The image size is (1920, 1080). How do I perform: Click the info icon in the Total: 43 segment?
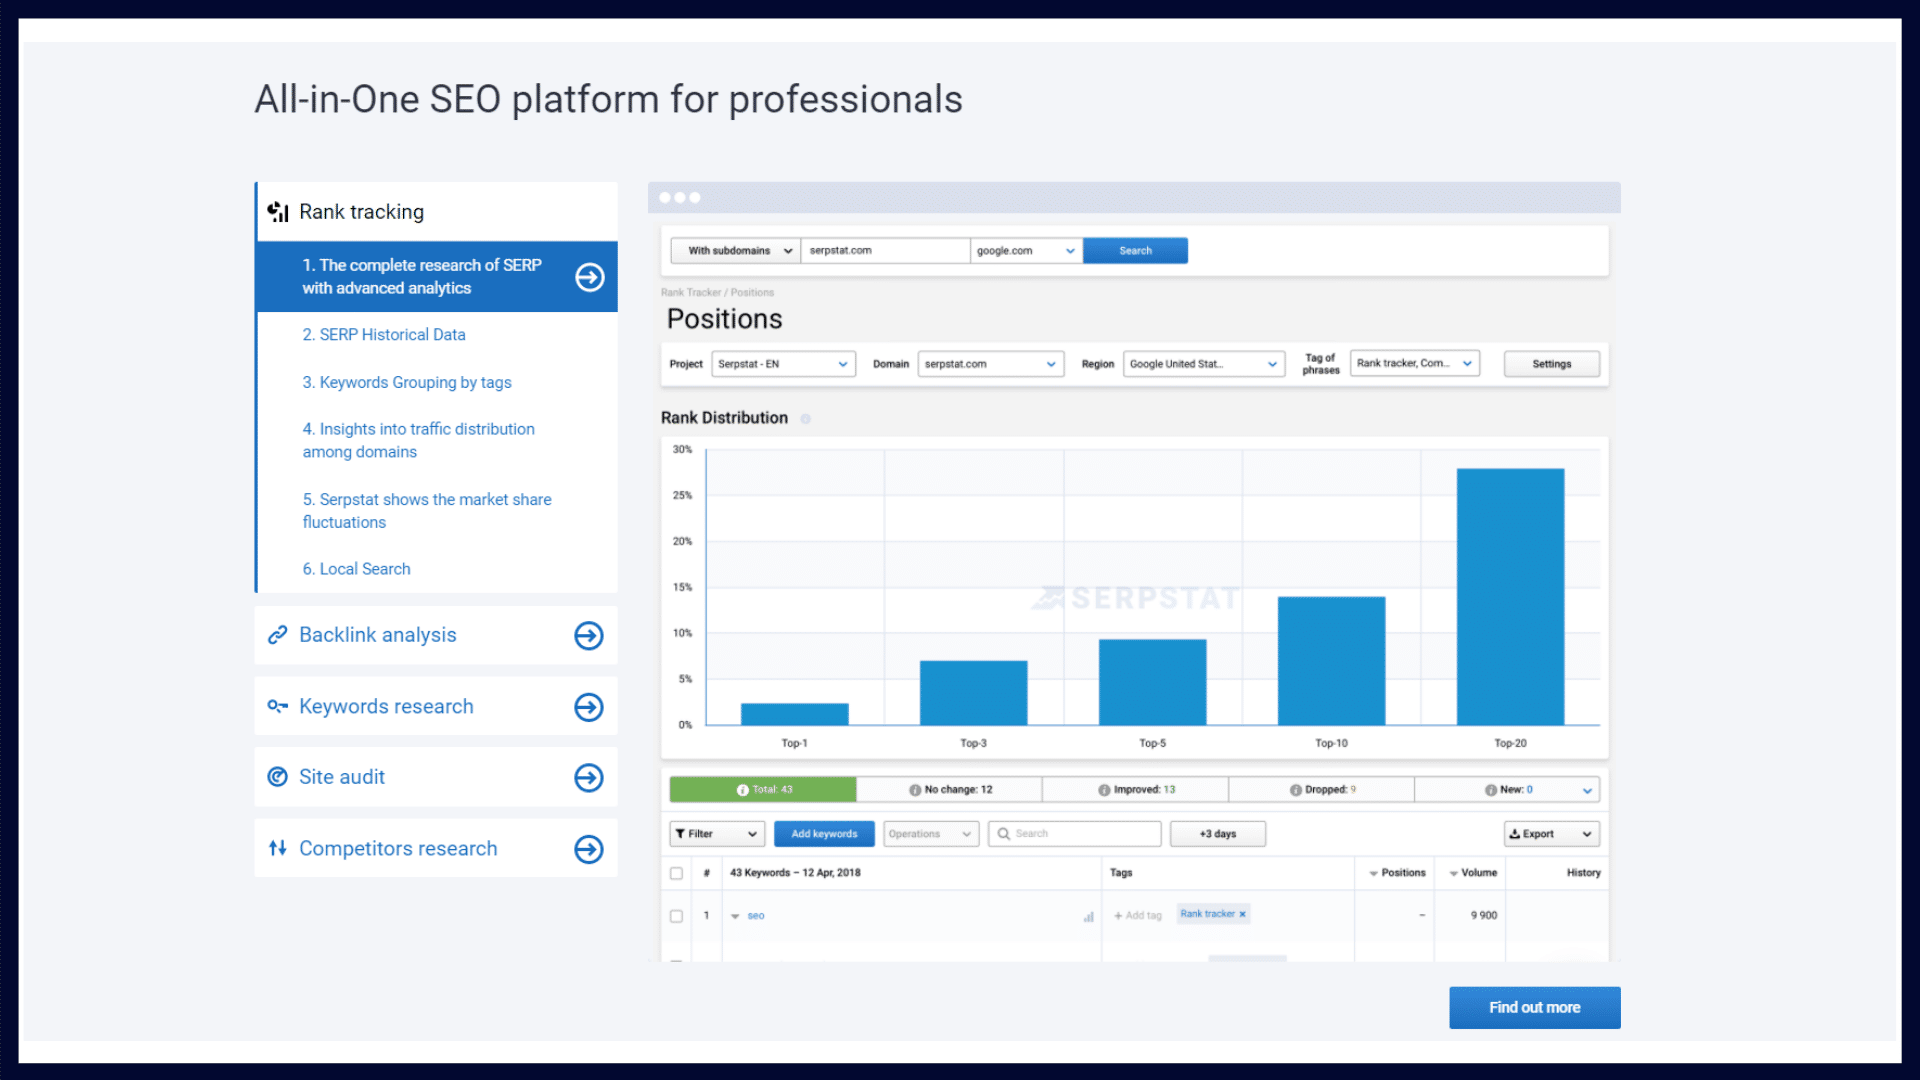(x=743, y=790)
